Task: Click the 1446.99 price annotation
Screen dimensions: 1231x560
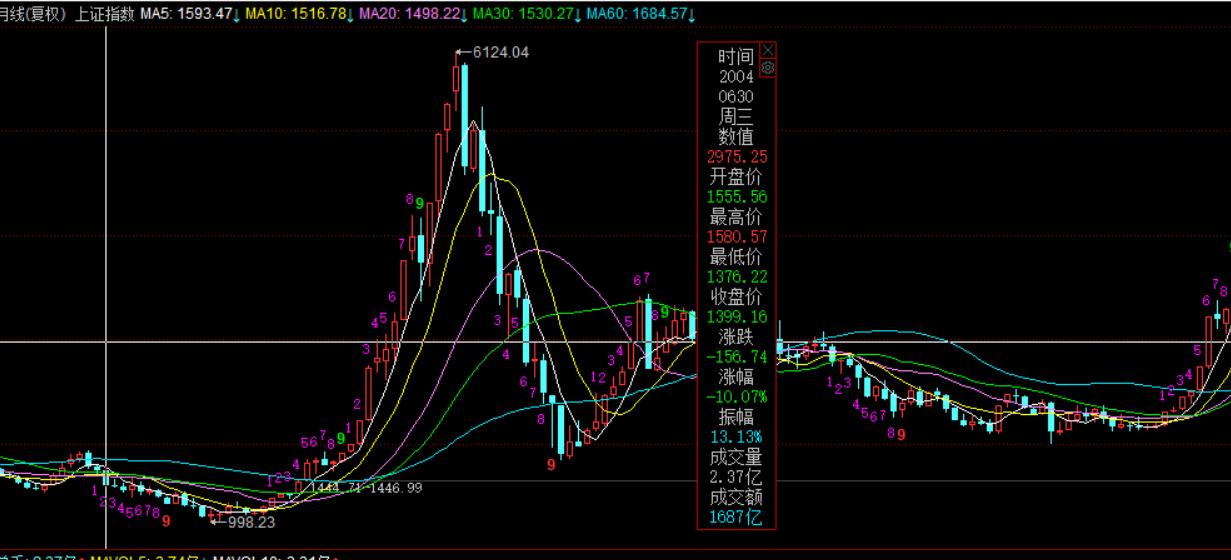Action: pyautogui.click(x=395, y=487)
